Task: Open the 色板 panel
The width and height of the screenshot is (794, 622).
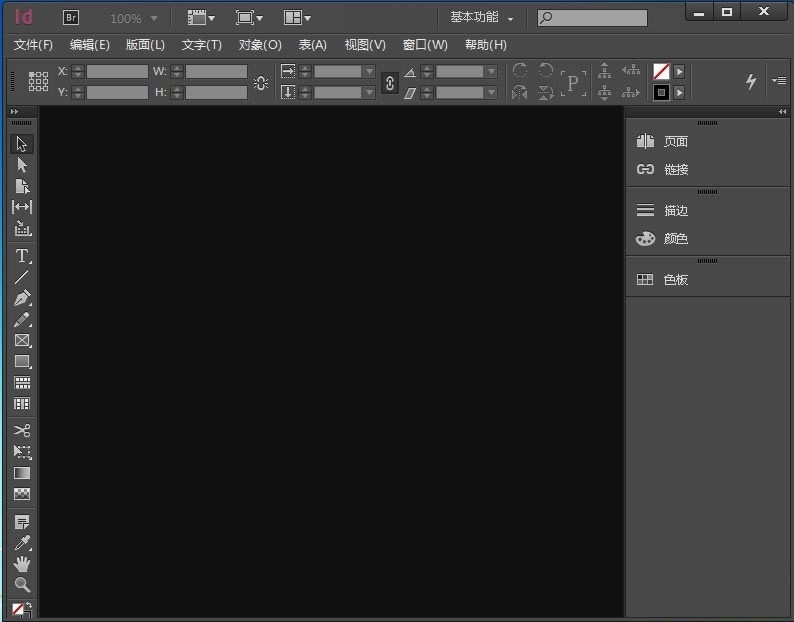Action: [x=662, y=280]
